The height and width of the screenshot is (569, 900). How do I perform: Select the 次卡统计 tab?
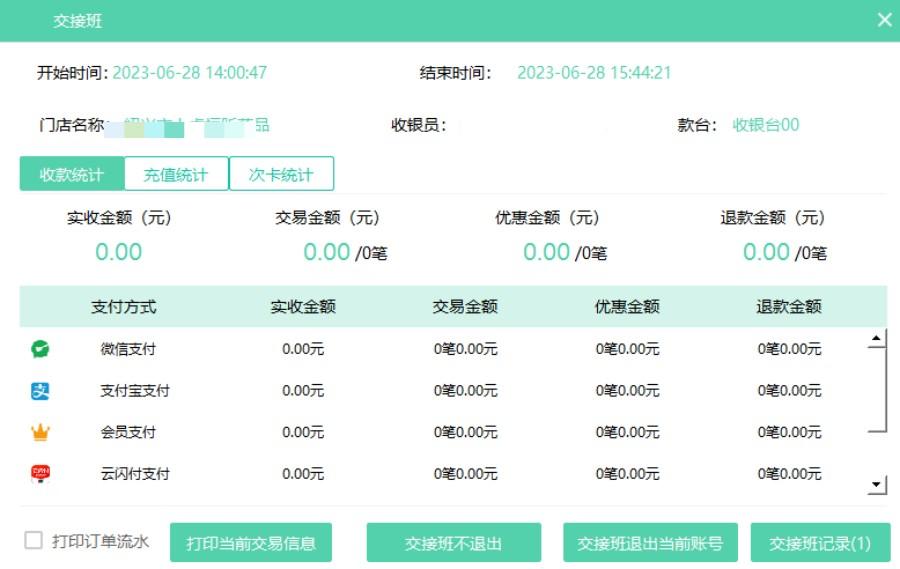pos(281,174)
